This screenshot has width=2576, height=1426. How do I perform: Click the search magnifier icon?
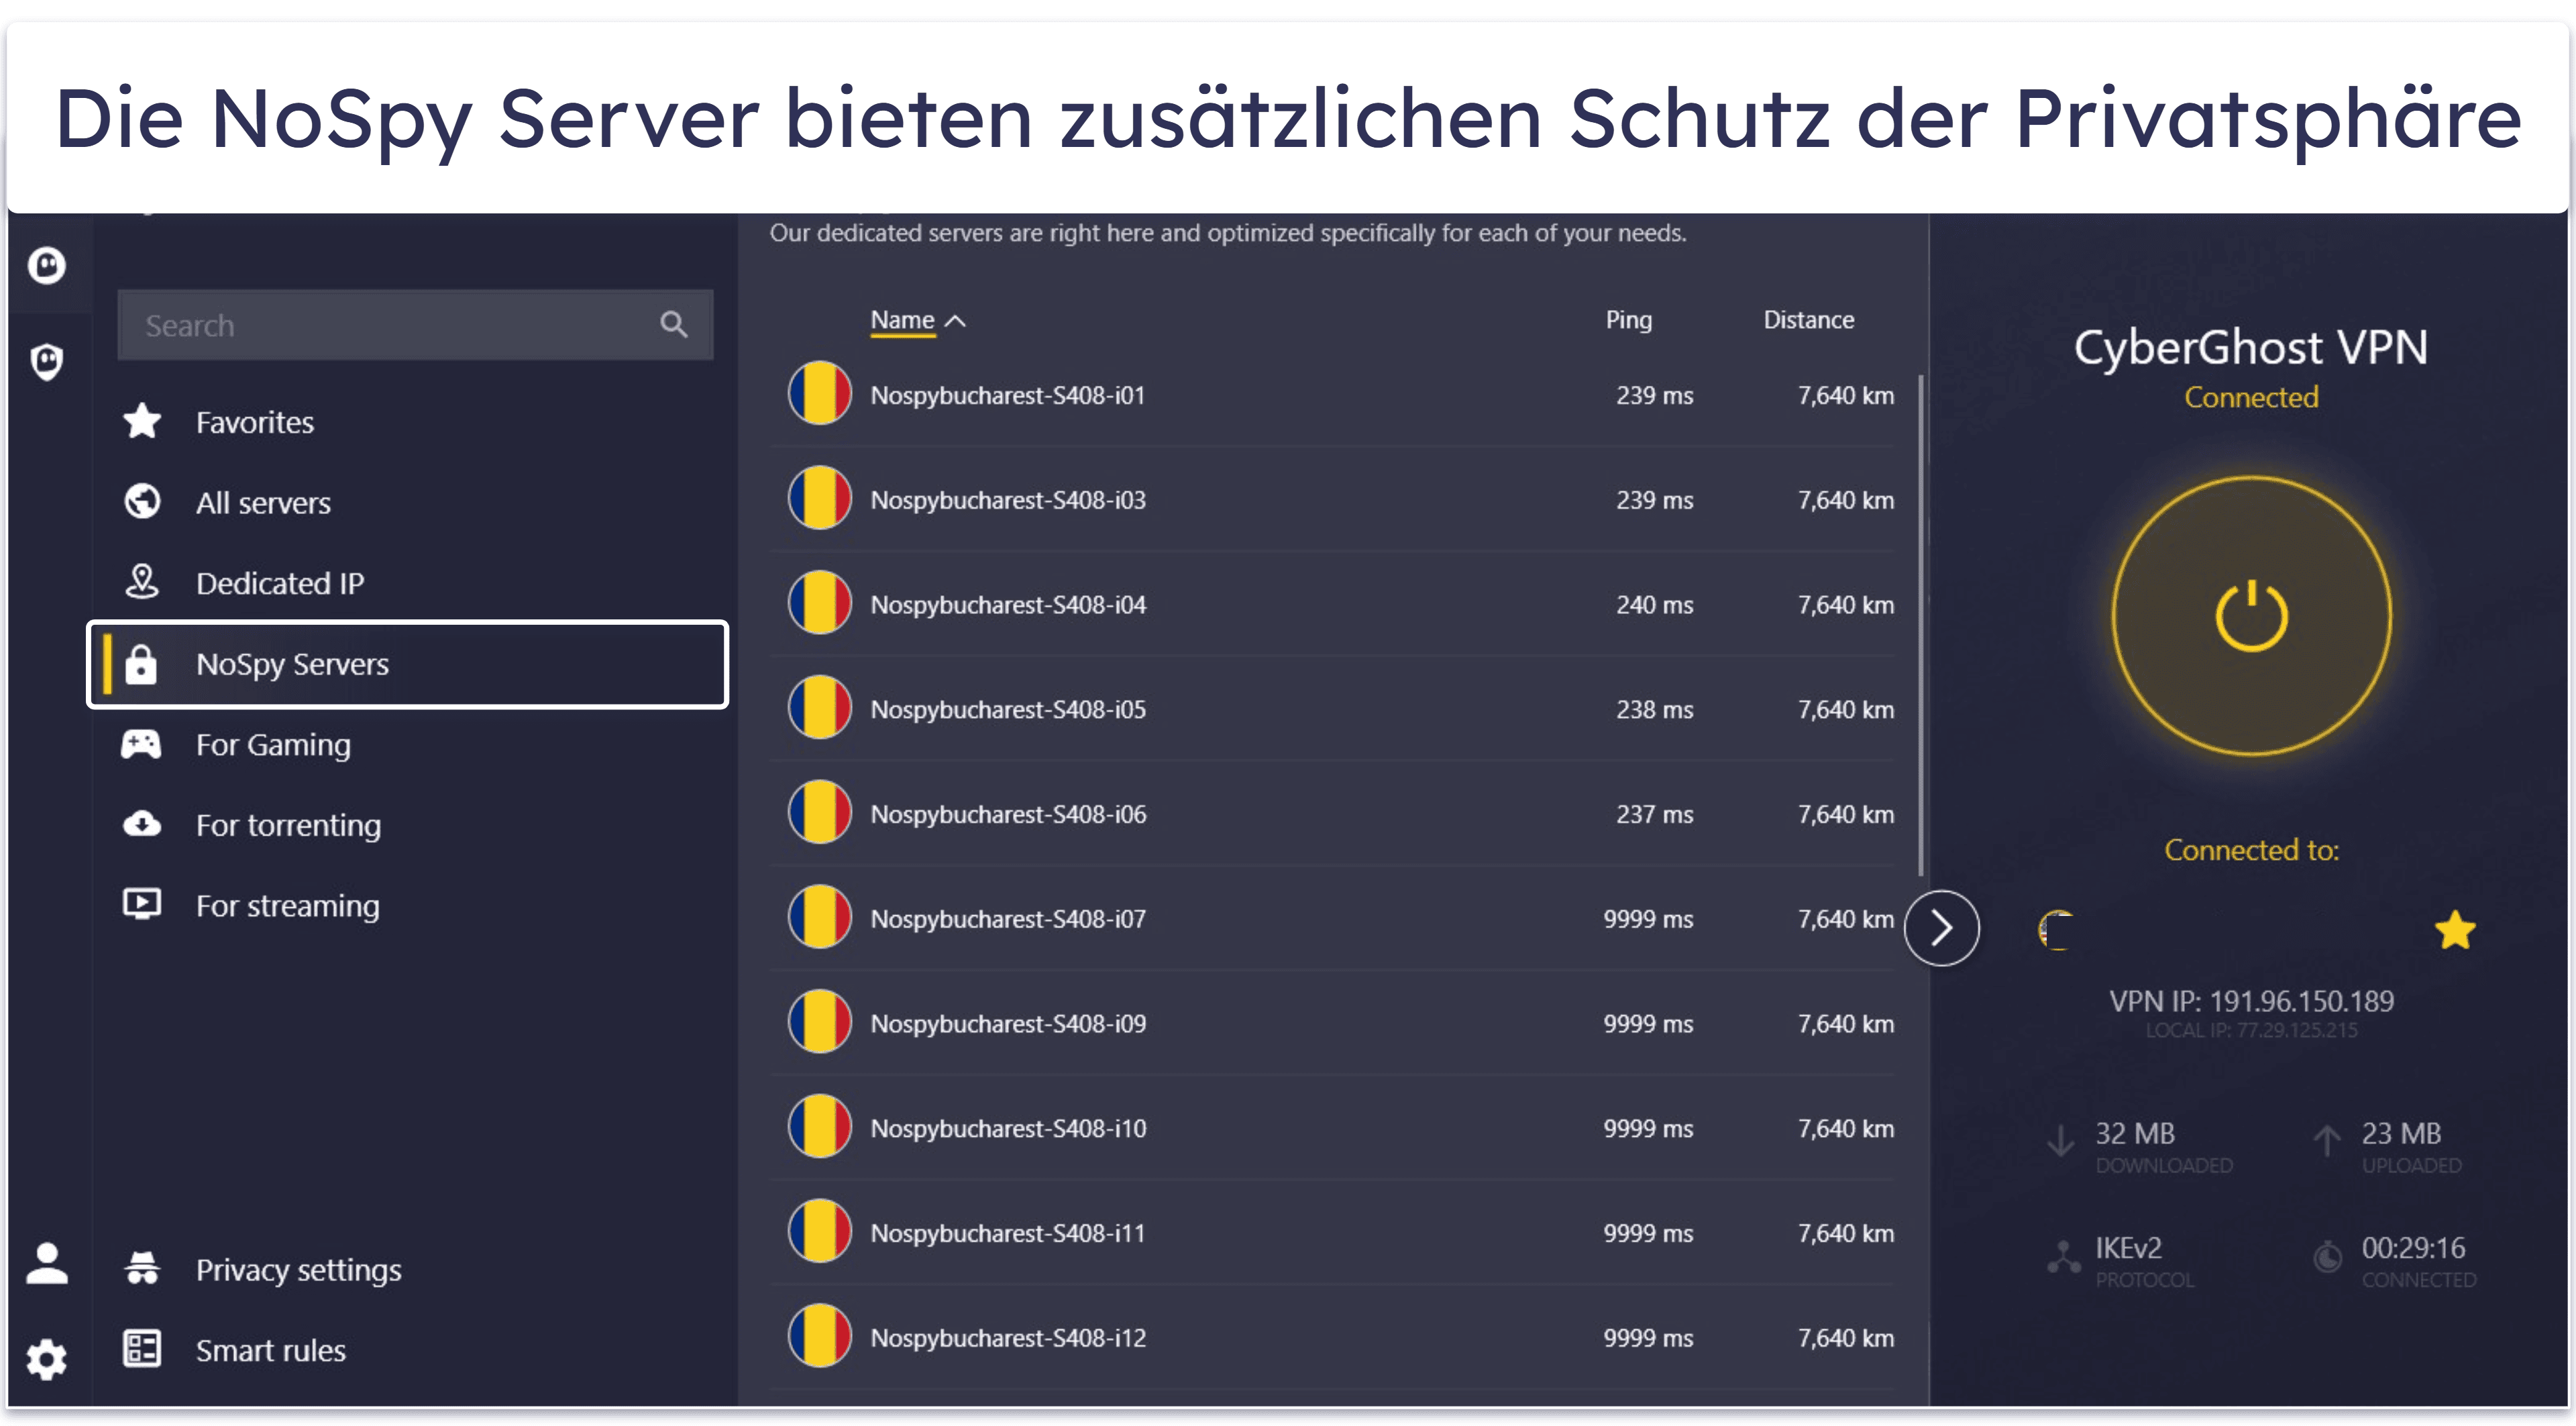[x=674, y=325]
